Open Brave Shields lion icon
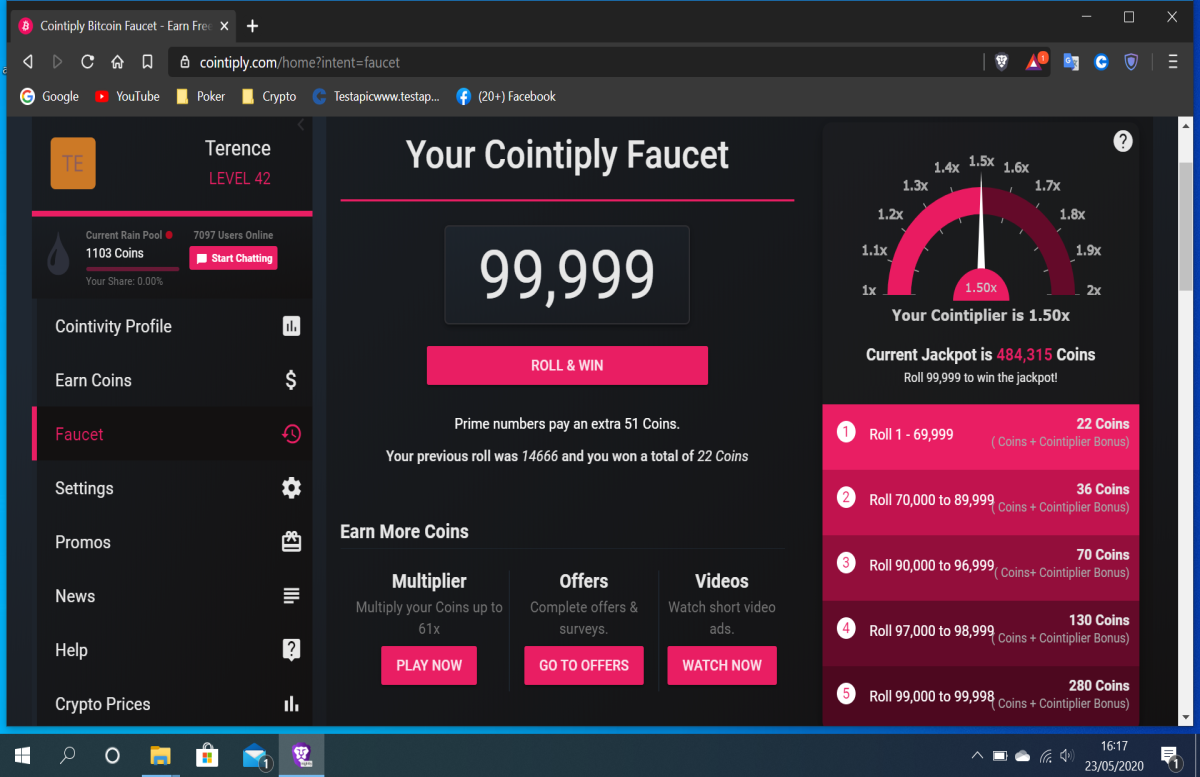 (1002, 62)
